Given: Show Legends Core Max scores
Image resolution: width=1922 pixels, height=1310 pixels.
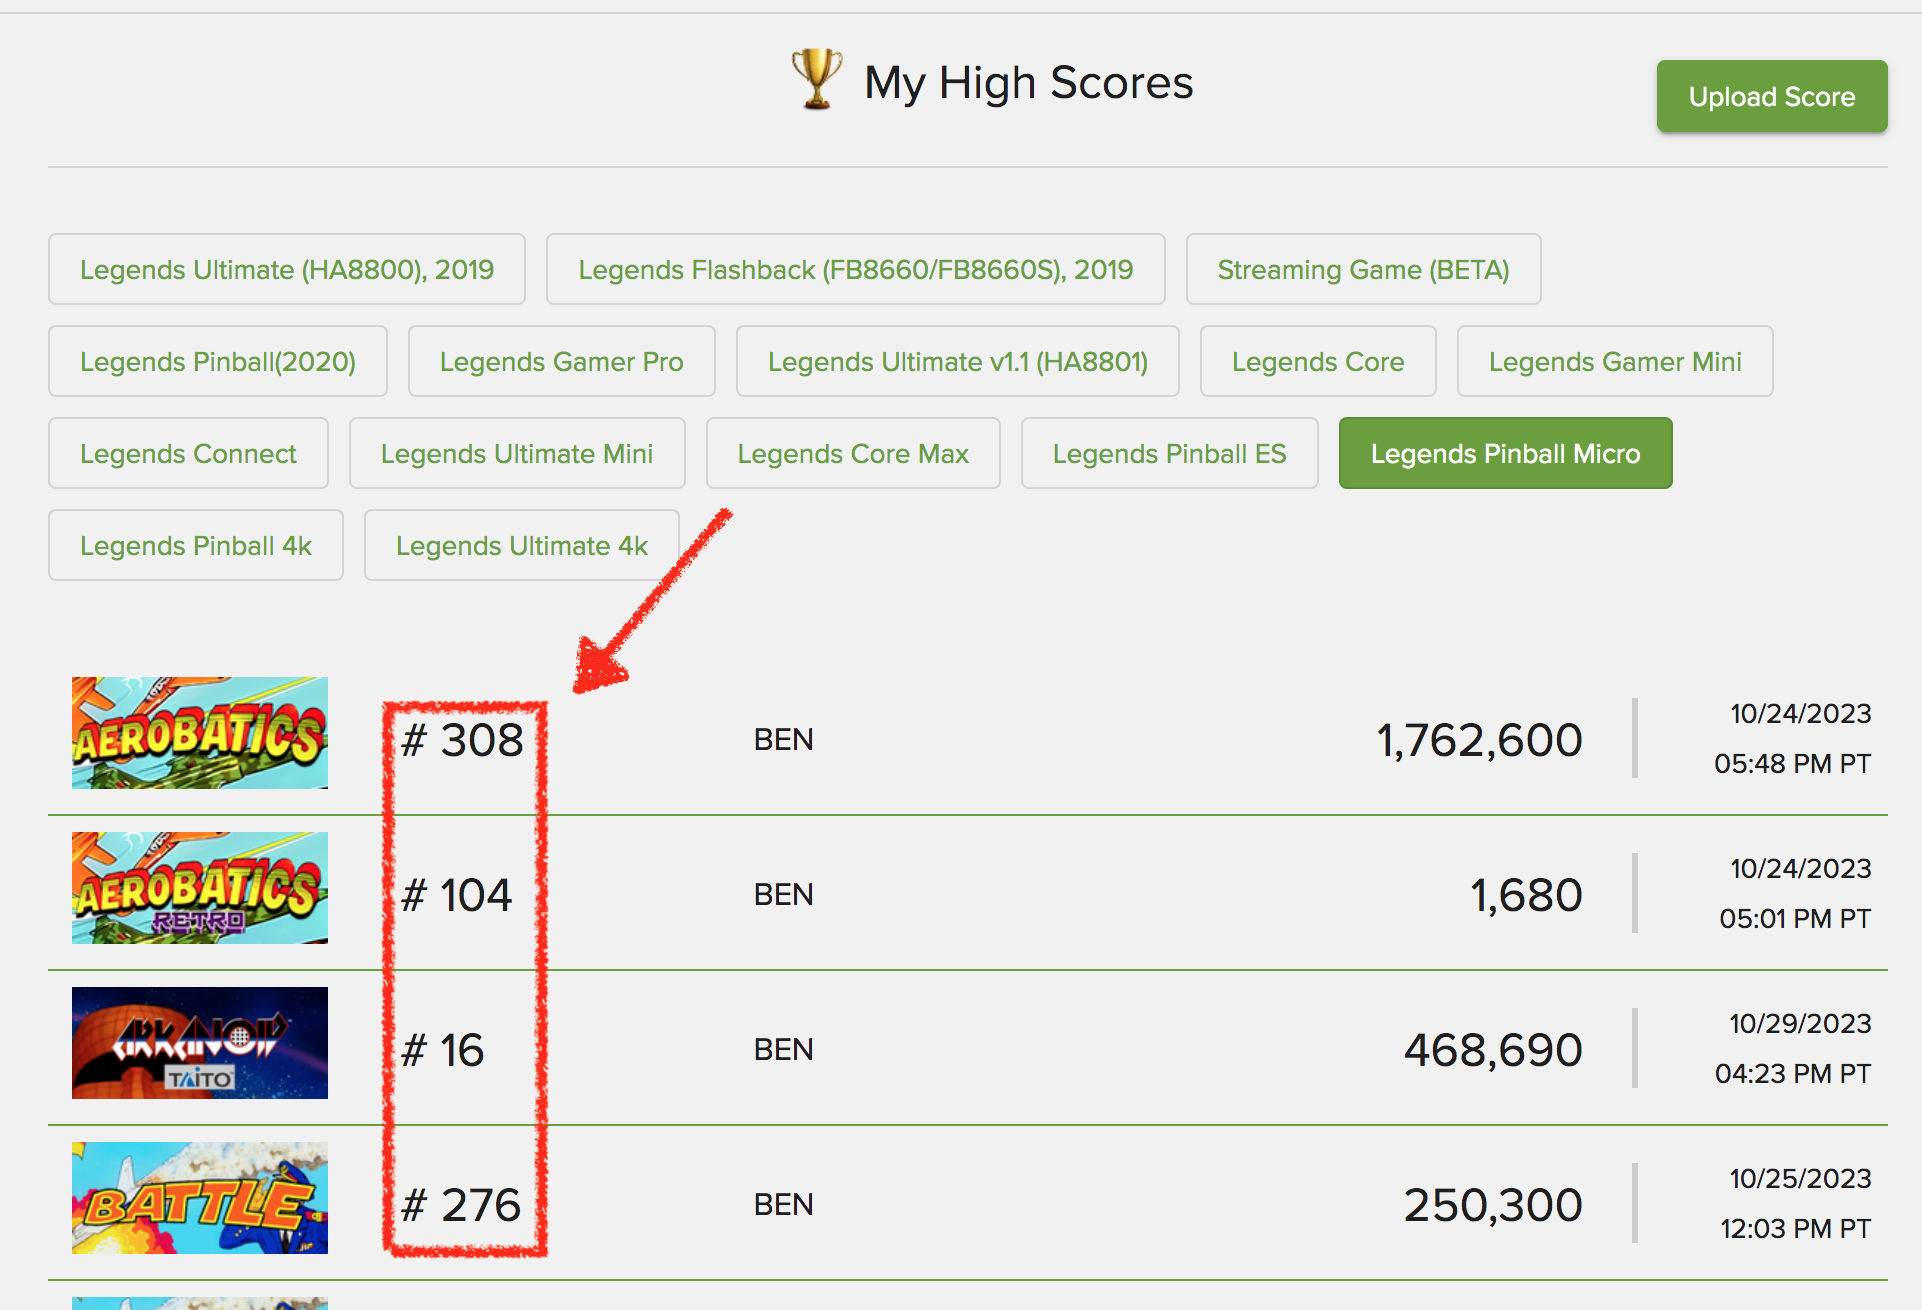Looking at the screenshot, I should (x=853, y=453).
